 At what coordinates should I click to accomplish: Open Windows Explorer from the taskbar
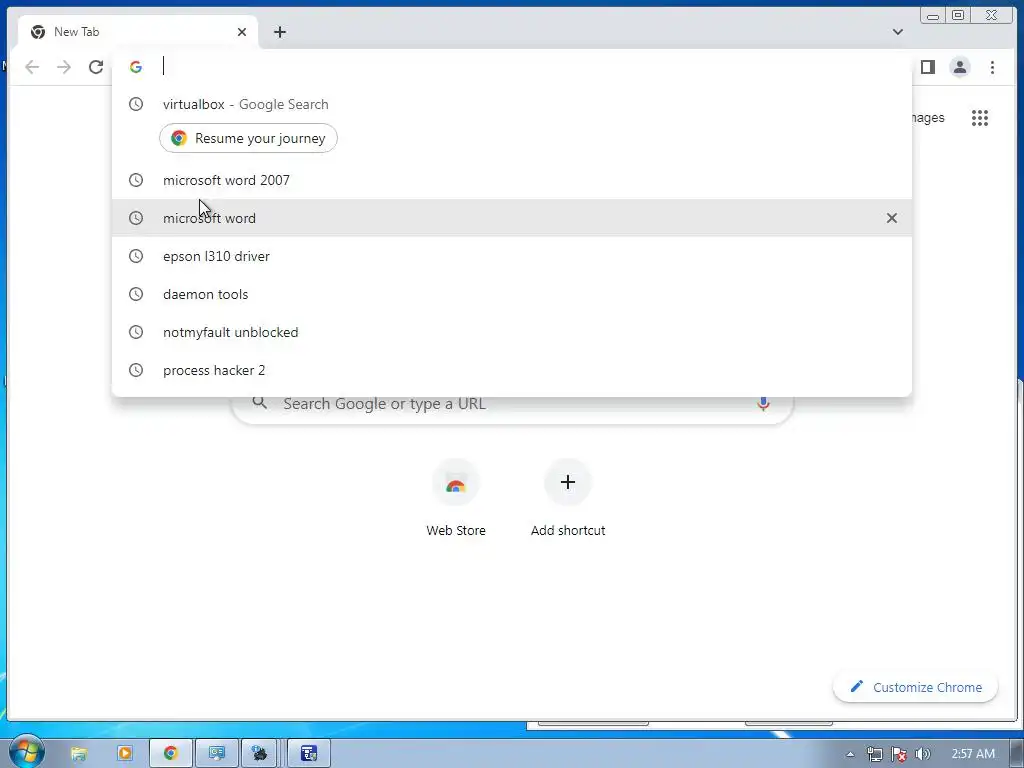[79, 754]
